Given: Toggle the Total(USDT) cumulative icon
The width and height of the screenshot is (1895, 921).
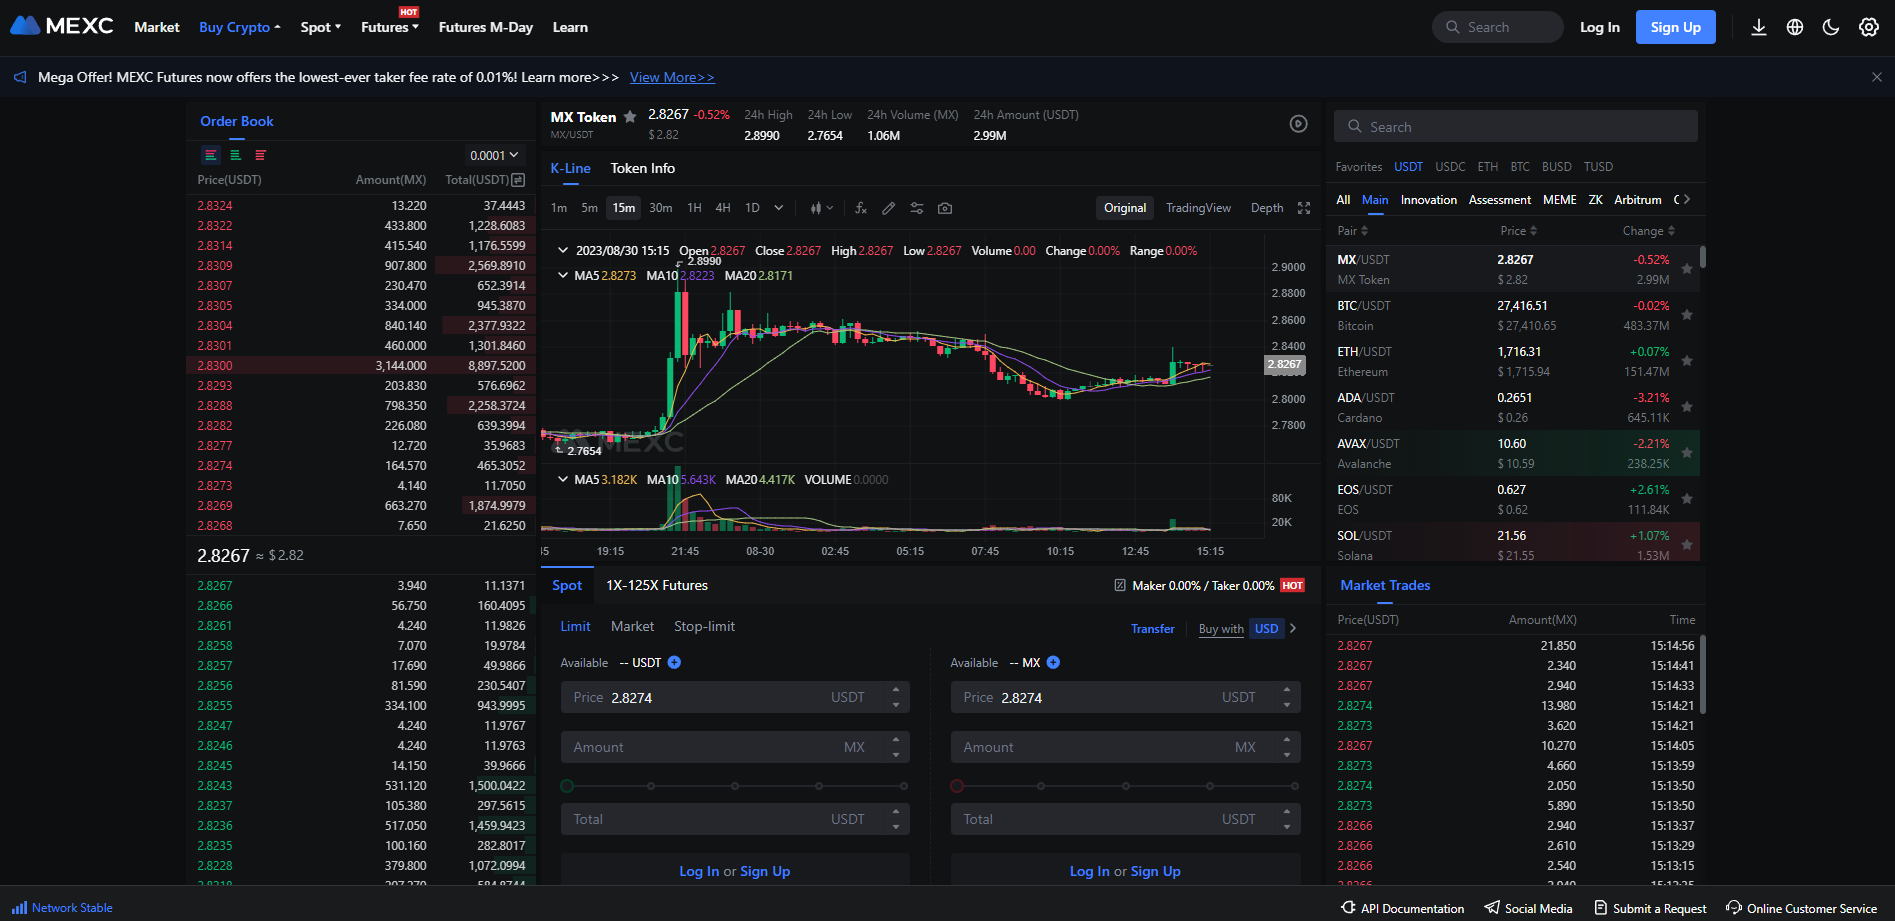Looking at the screenshot, I should (x=518, y=180).
